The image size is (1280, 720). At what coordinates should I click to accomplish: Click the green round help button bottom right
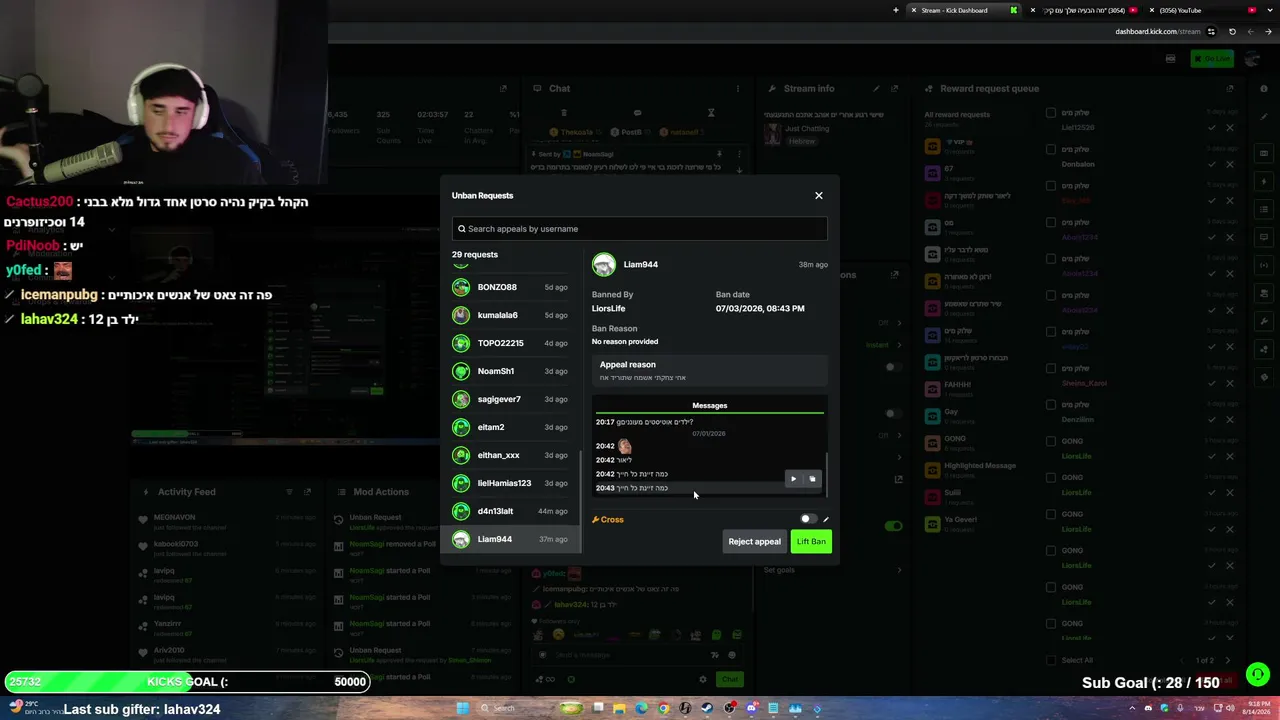1258,675
